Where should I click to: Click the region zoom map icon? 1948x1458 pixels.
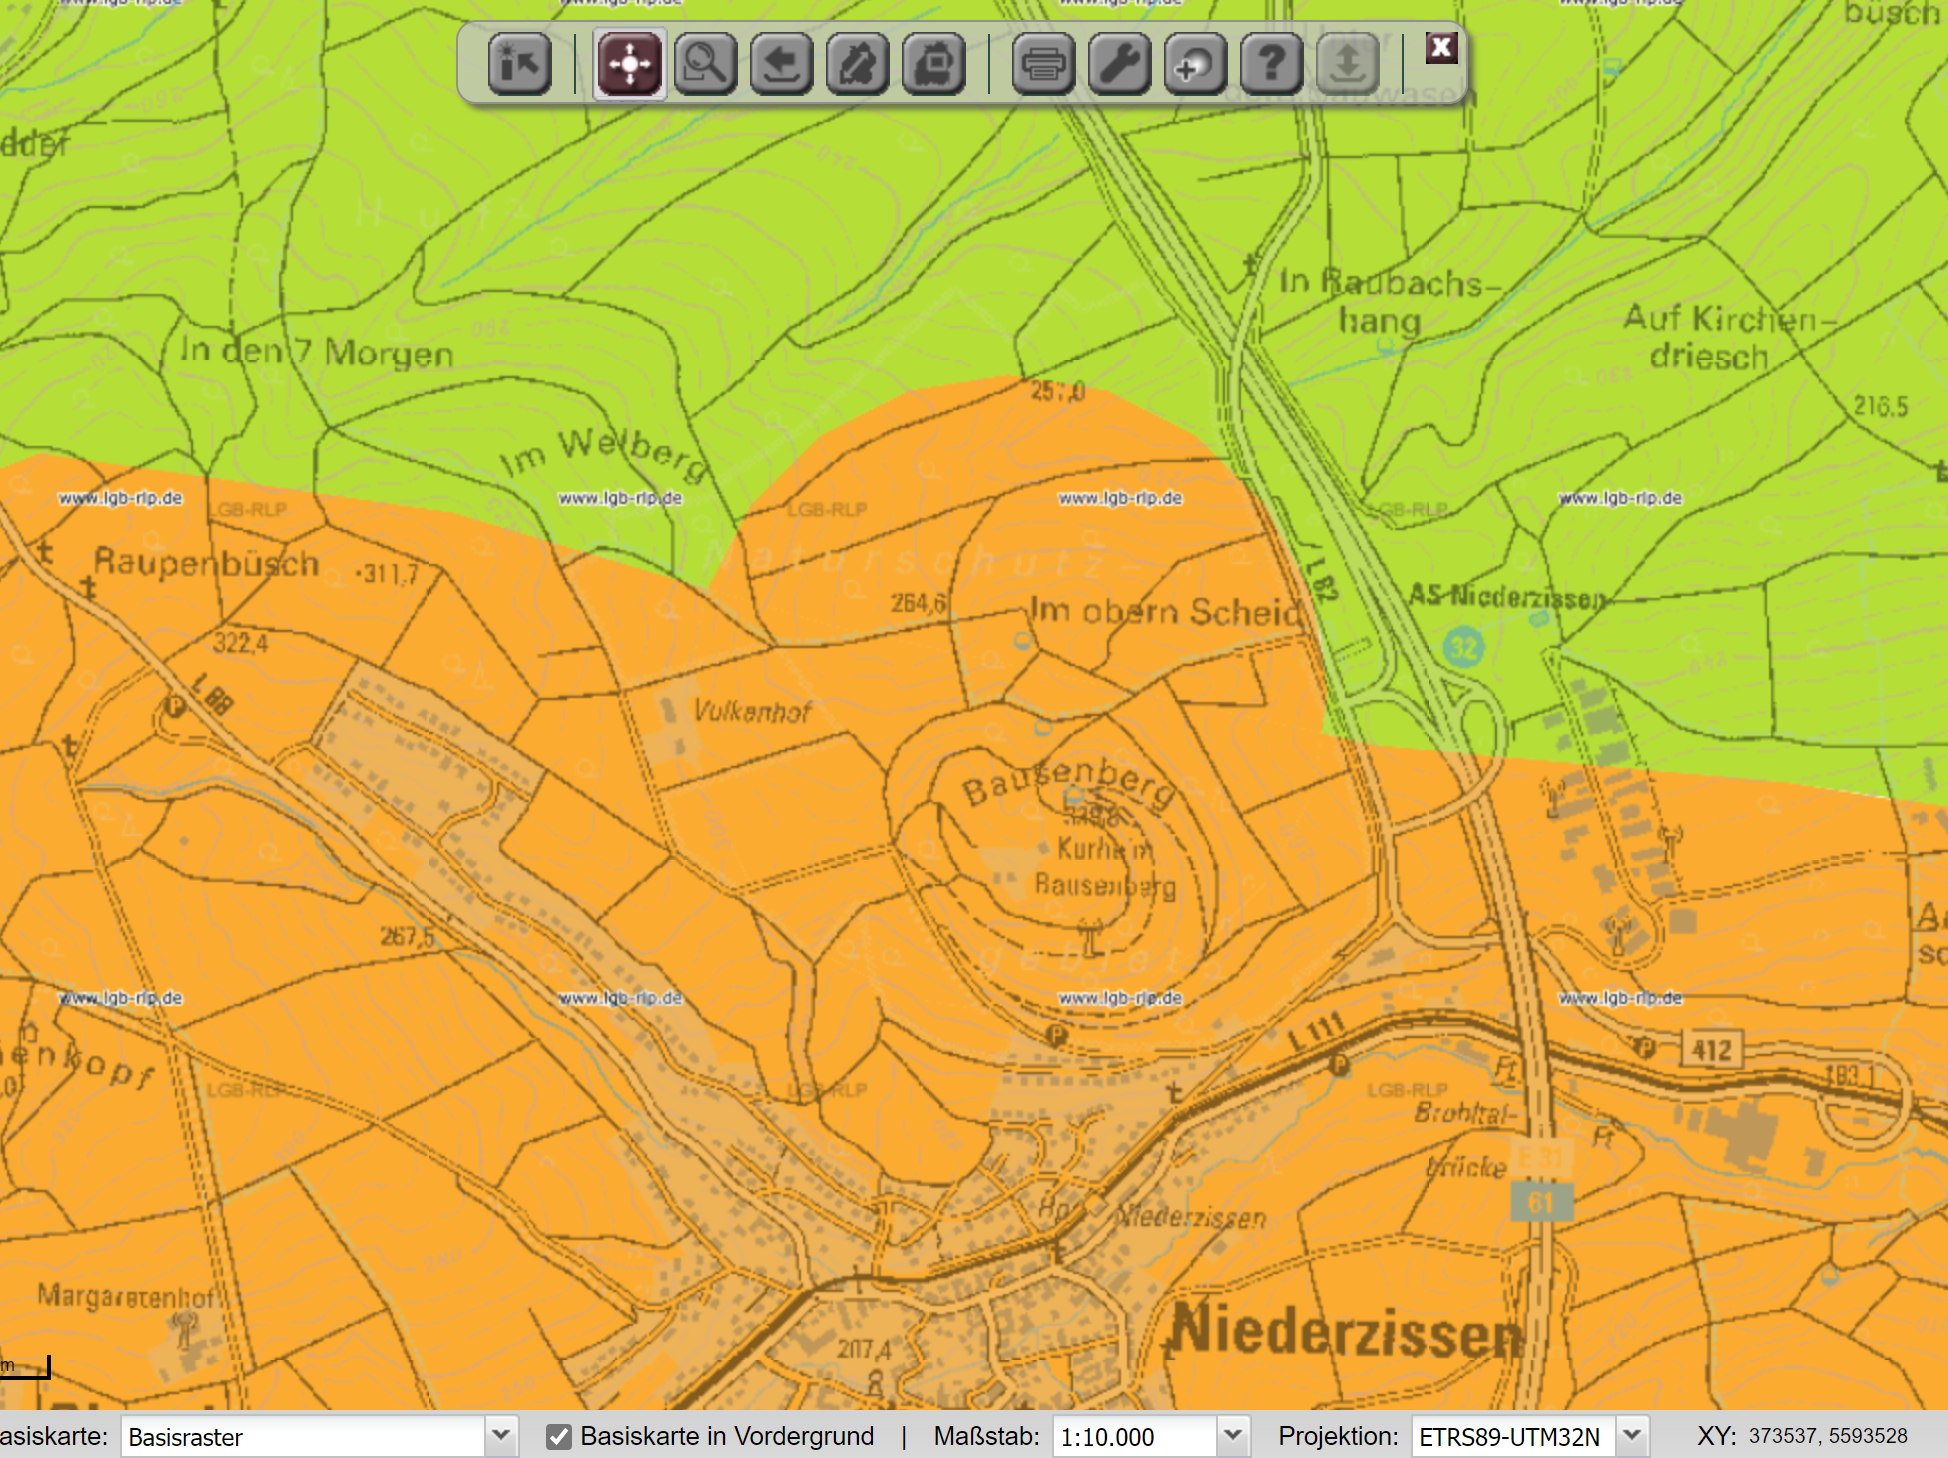point(933,65)
